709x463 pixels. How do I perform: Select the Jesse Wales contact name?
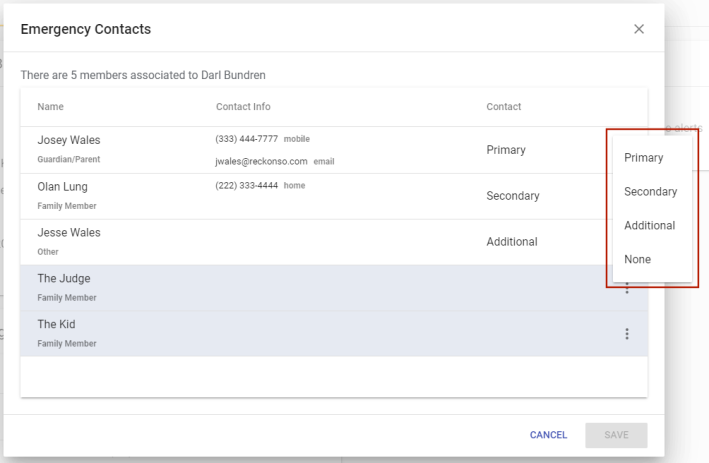[69, 232]
